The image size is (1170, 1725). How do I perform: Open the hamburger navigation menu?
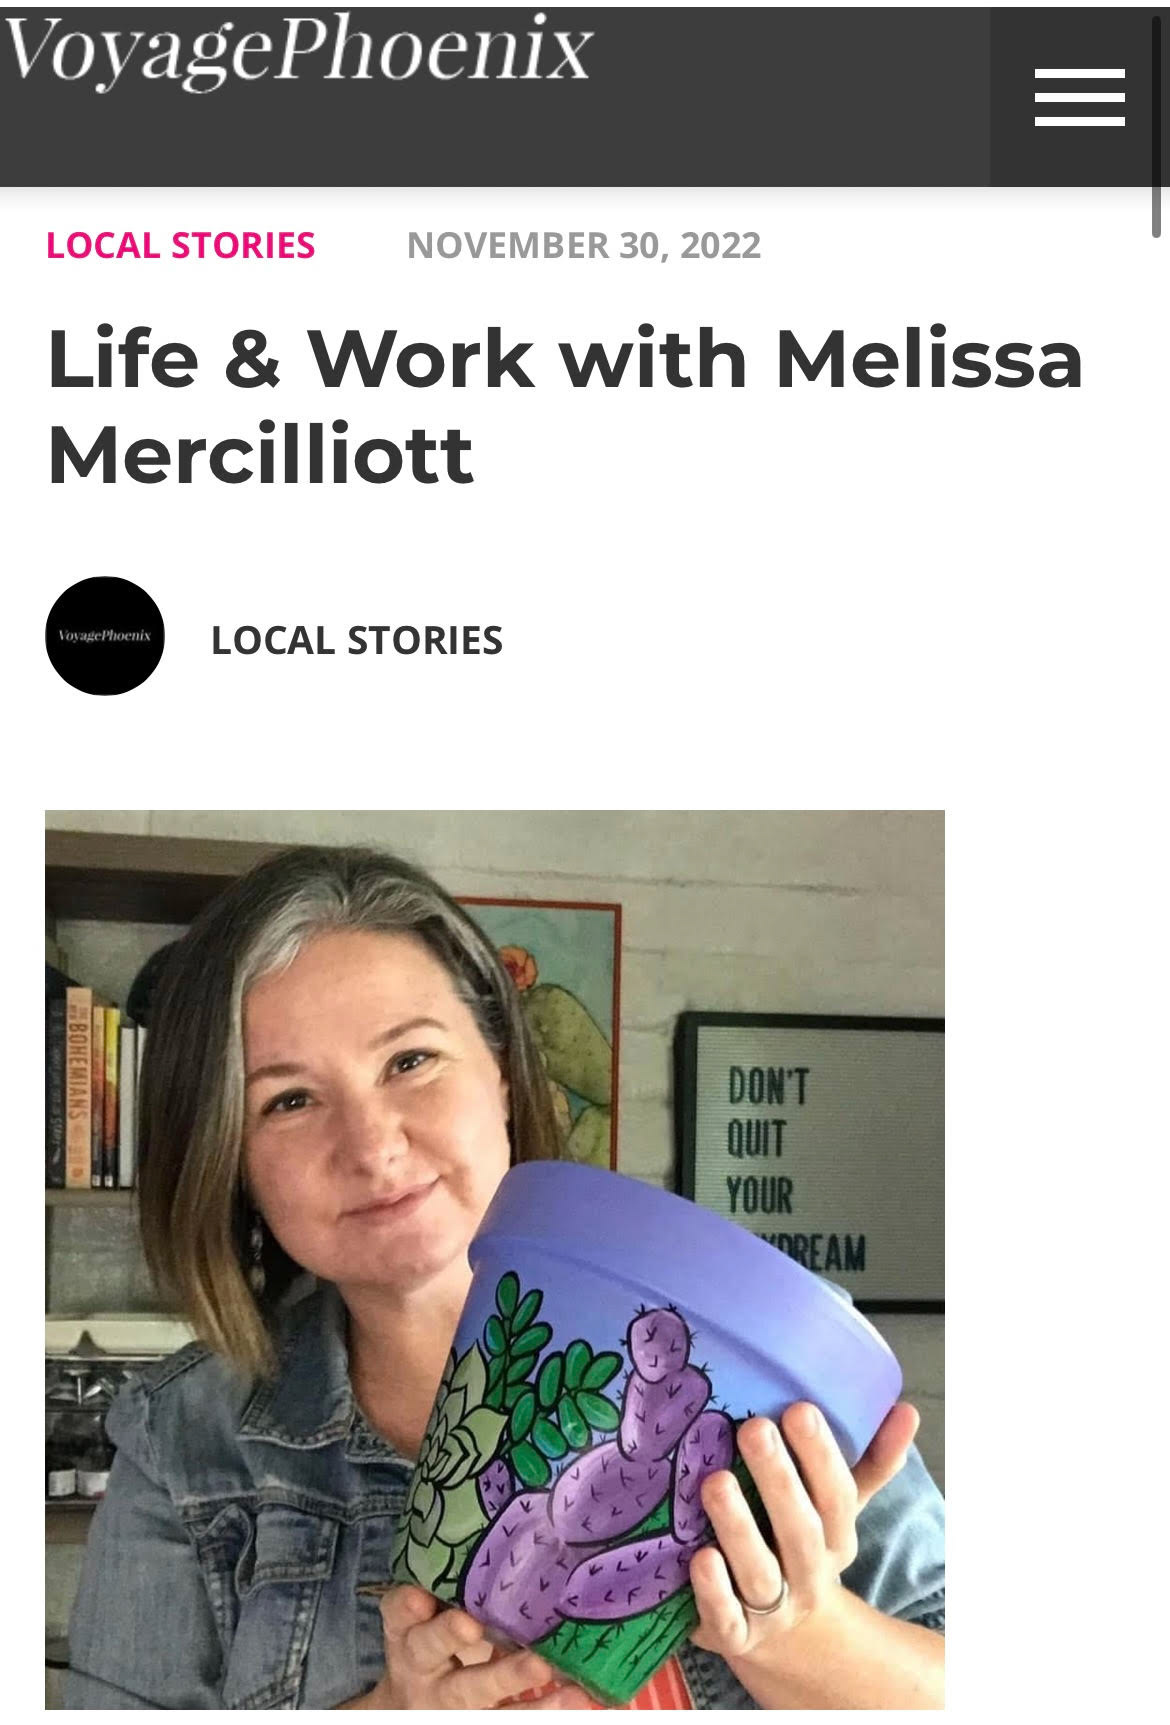point(1079,97)
